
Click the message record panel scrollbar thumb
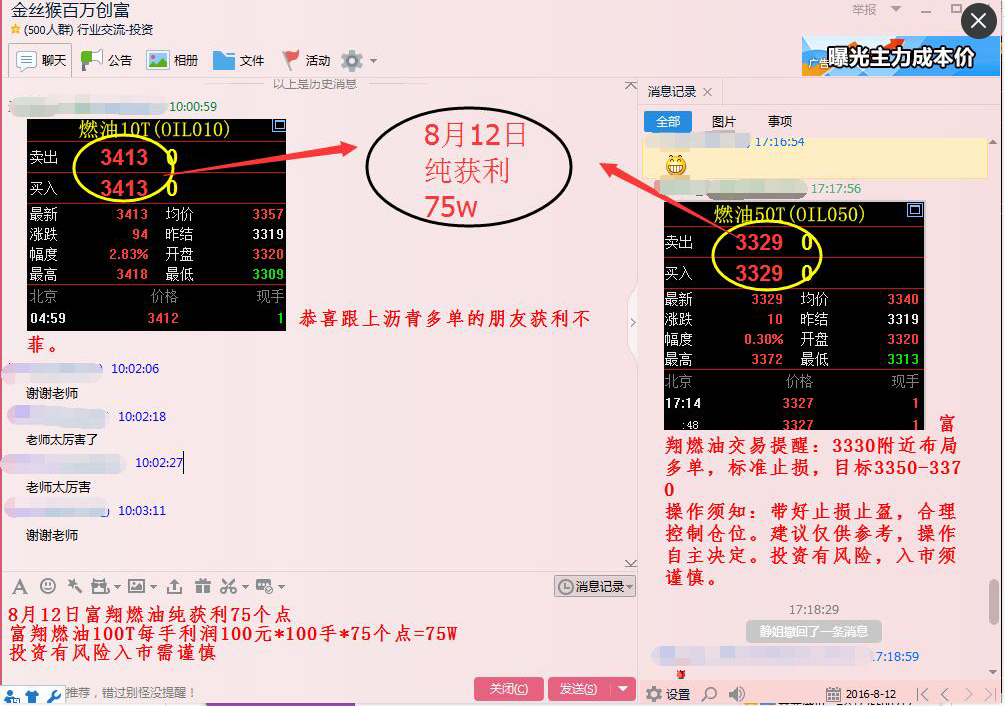pos(993,602)
